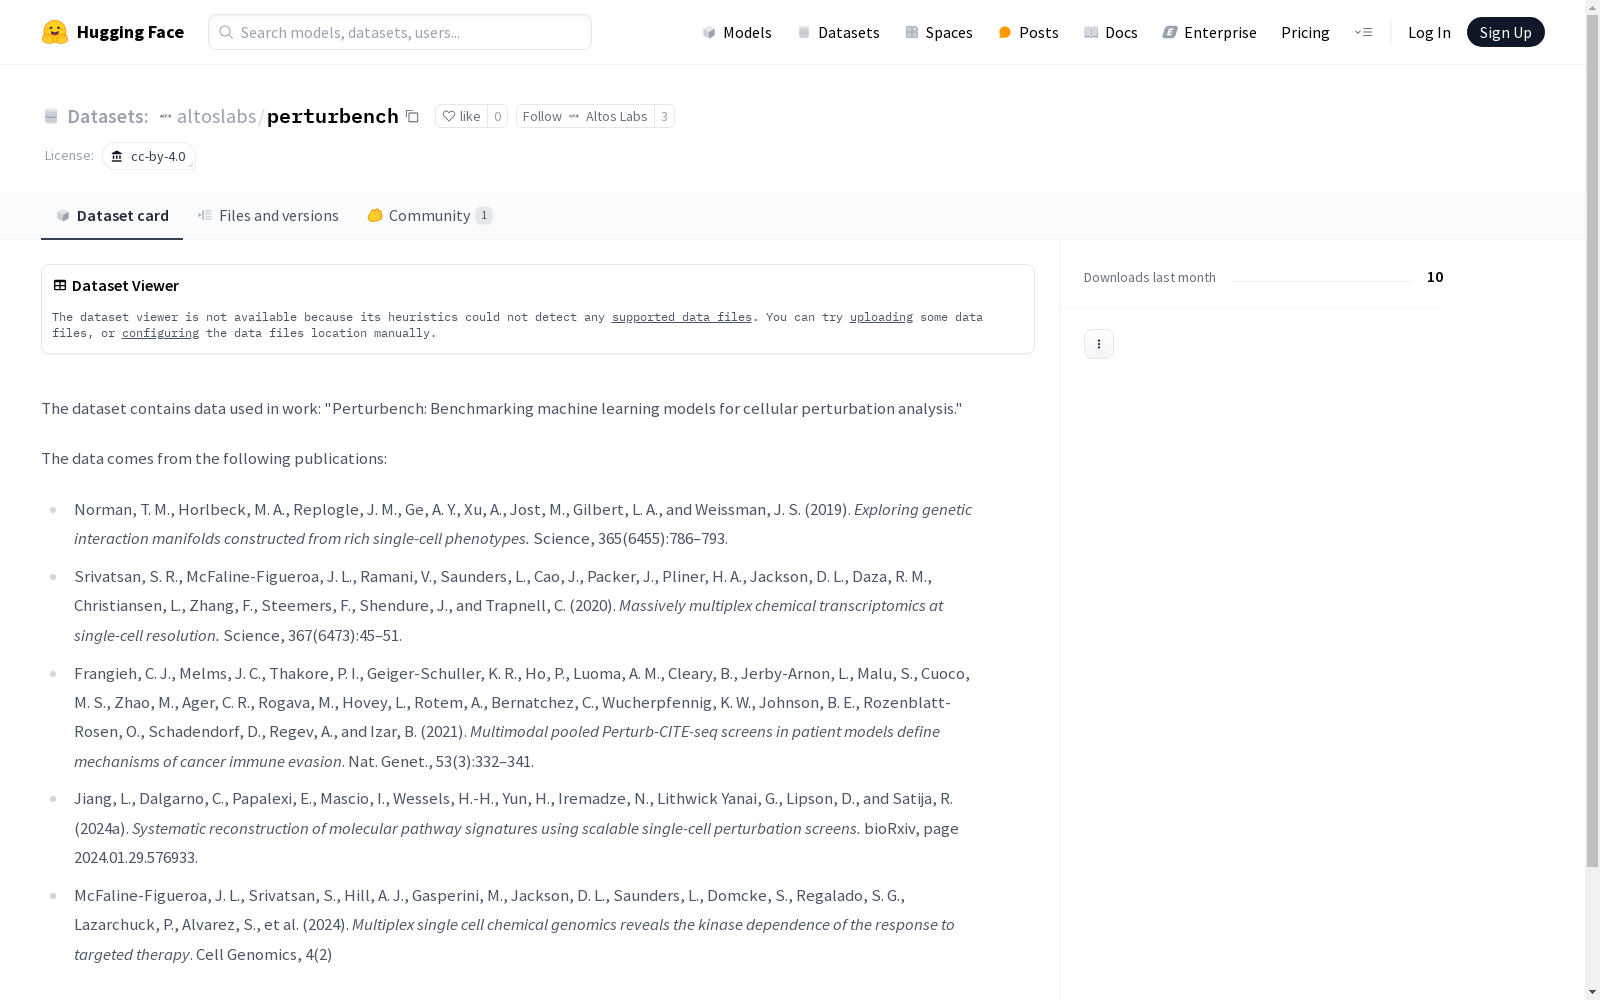Copy the dataset name to clipboard
Viewport: 1600px width, 1000px height.
pos(412,116)
